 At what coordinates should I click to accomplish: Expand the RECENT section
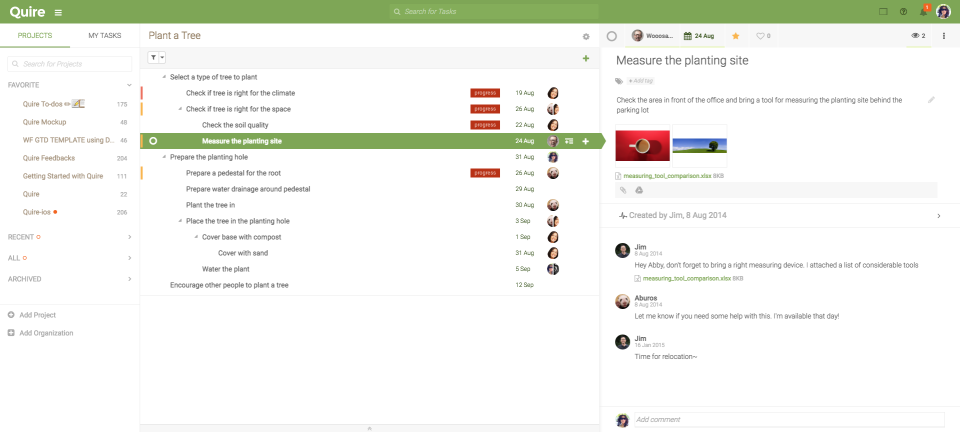click(x=129, y=236)
